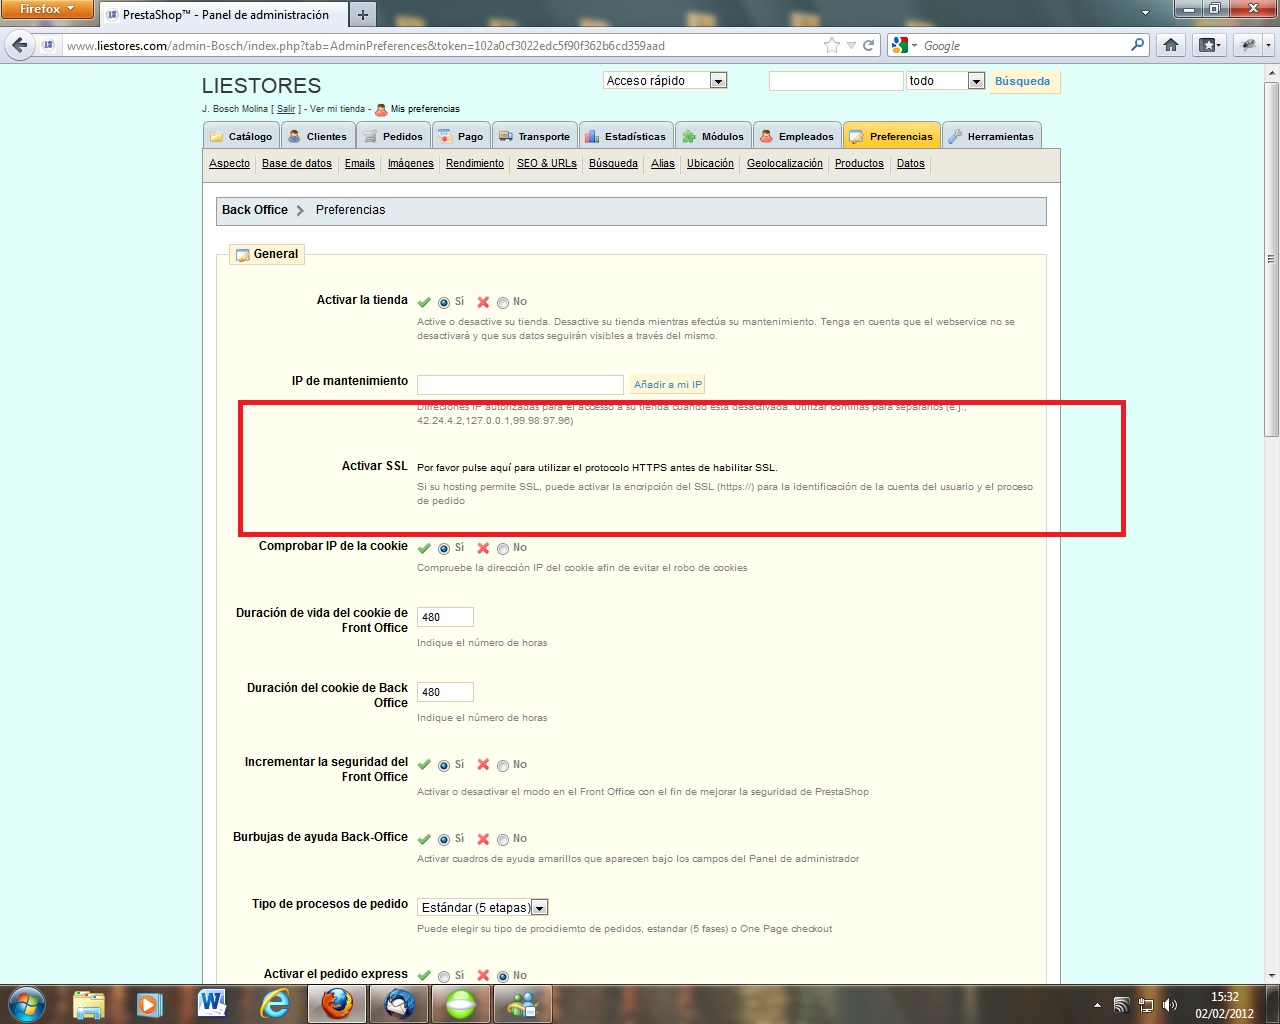Click the Añadir a mi IP button
This screenshot has width=1280, height=1024.
[669, 384]
